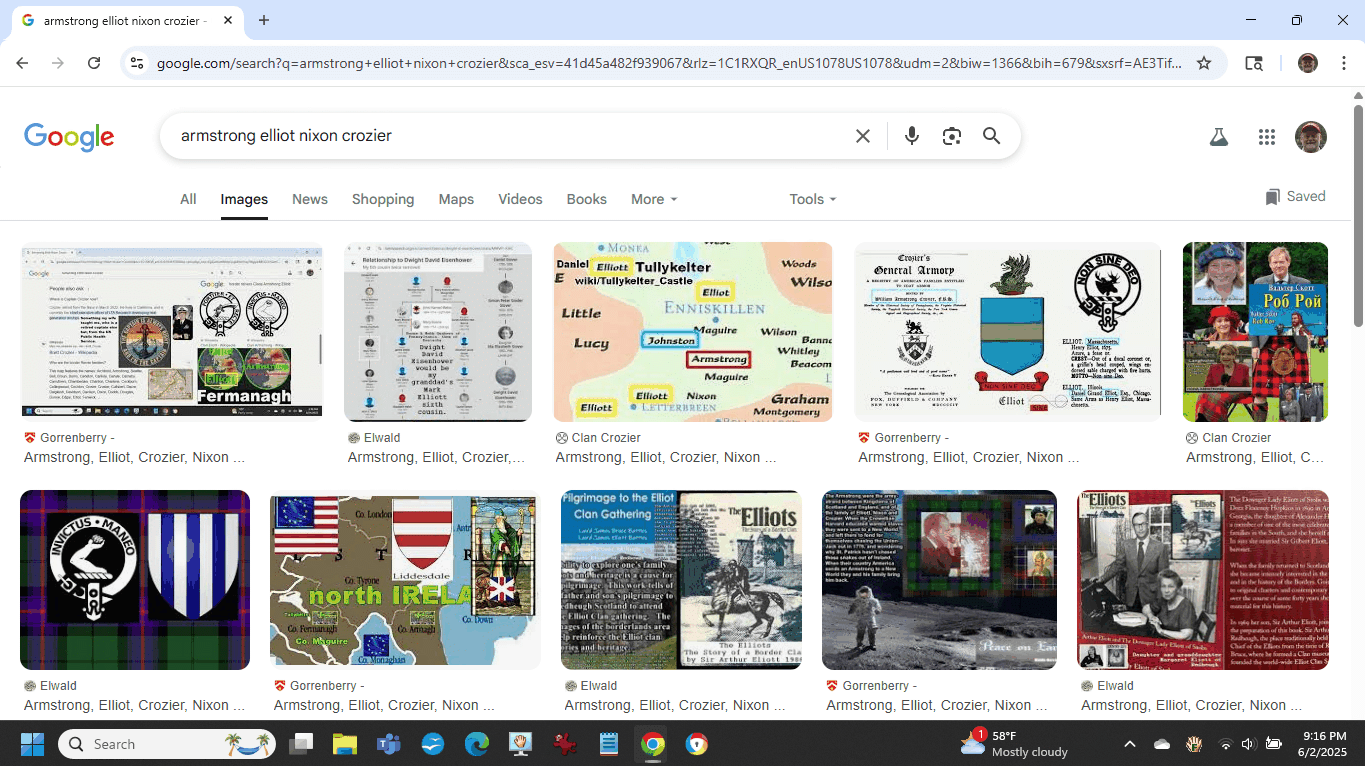Image resolution: width=1365 pixels, height=766 pixels.
Task: Expand the More dropdown
Action: tap(654, 199)
